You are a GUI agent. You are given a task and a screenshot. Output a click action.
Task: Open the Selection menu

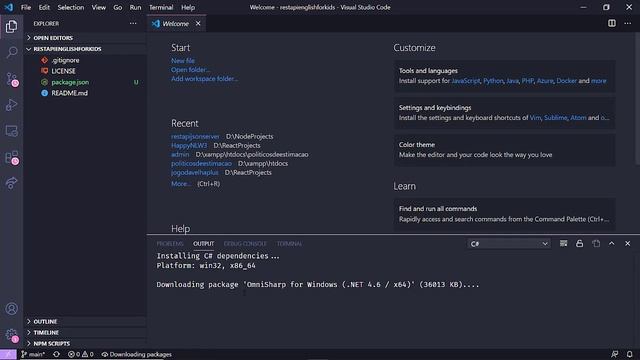click(x=71, y=7)
